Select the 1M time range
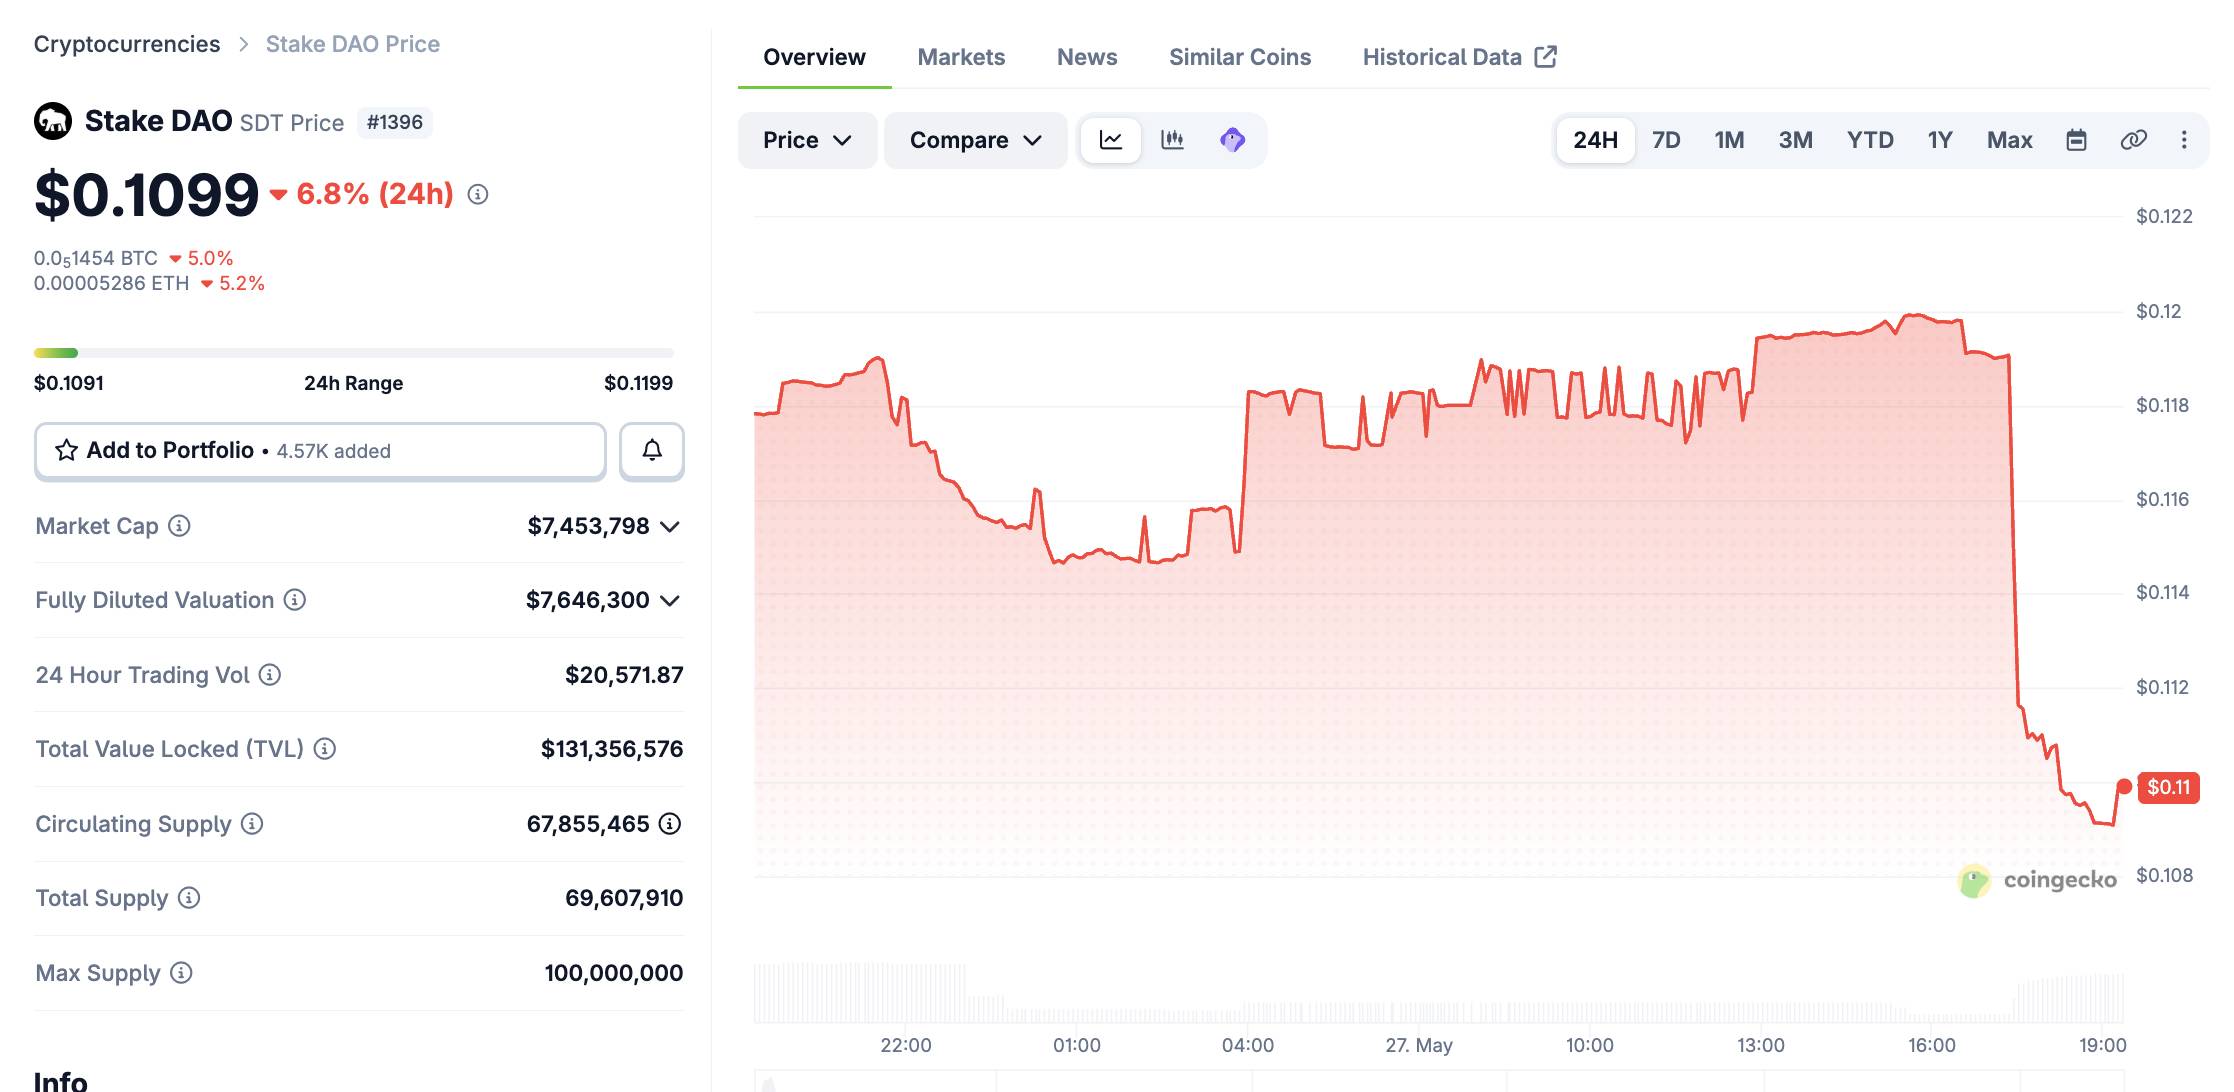This screenshot has width=2234, height=1092. coord(1729,140)
